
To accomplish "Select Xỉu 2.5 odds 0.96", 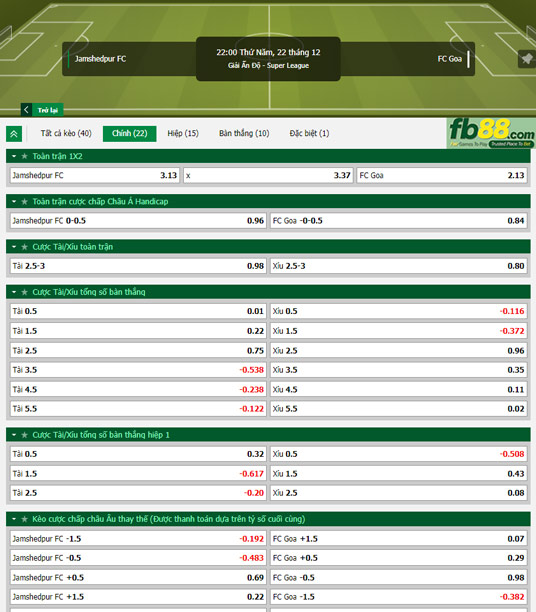I will point(399,350).
